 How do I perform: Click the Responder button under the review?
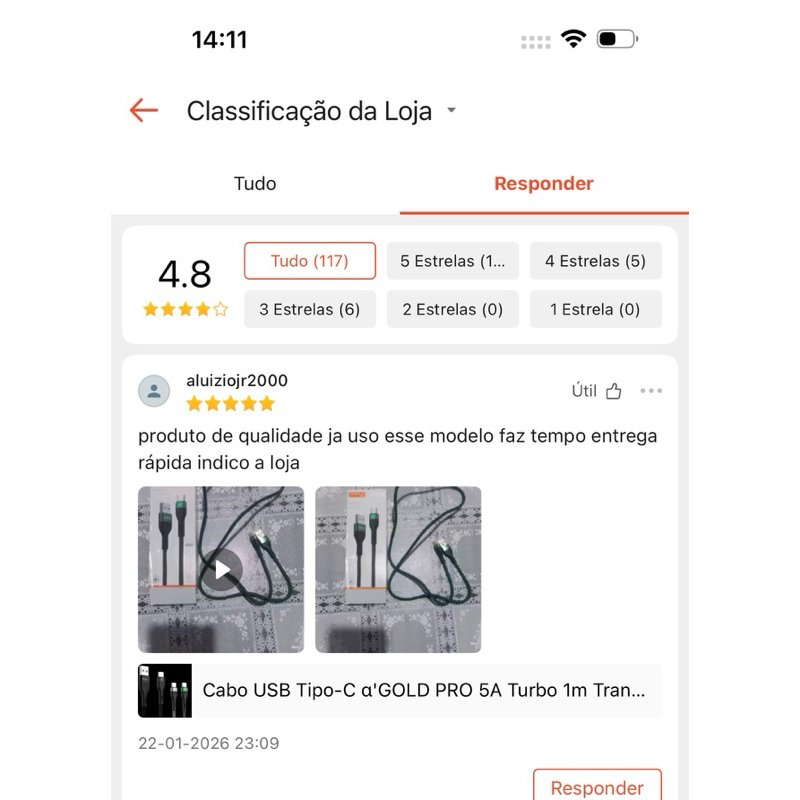point(597,786)
